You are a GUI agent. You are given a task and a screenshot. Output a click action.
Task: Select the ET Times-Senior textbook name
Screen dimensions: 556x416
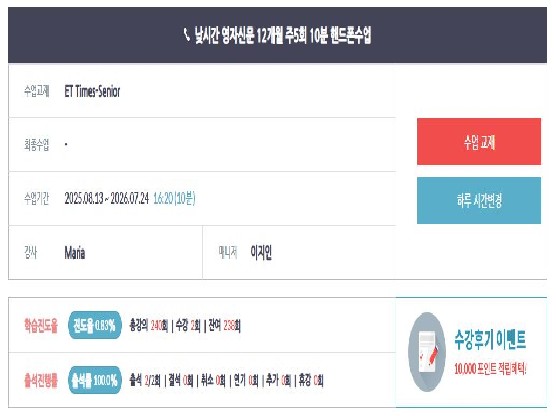click(x=92, y=91)
